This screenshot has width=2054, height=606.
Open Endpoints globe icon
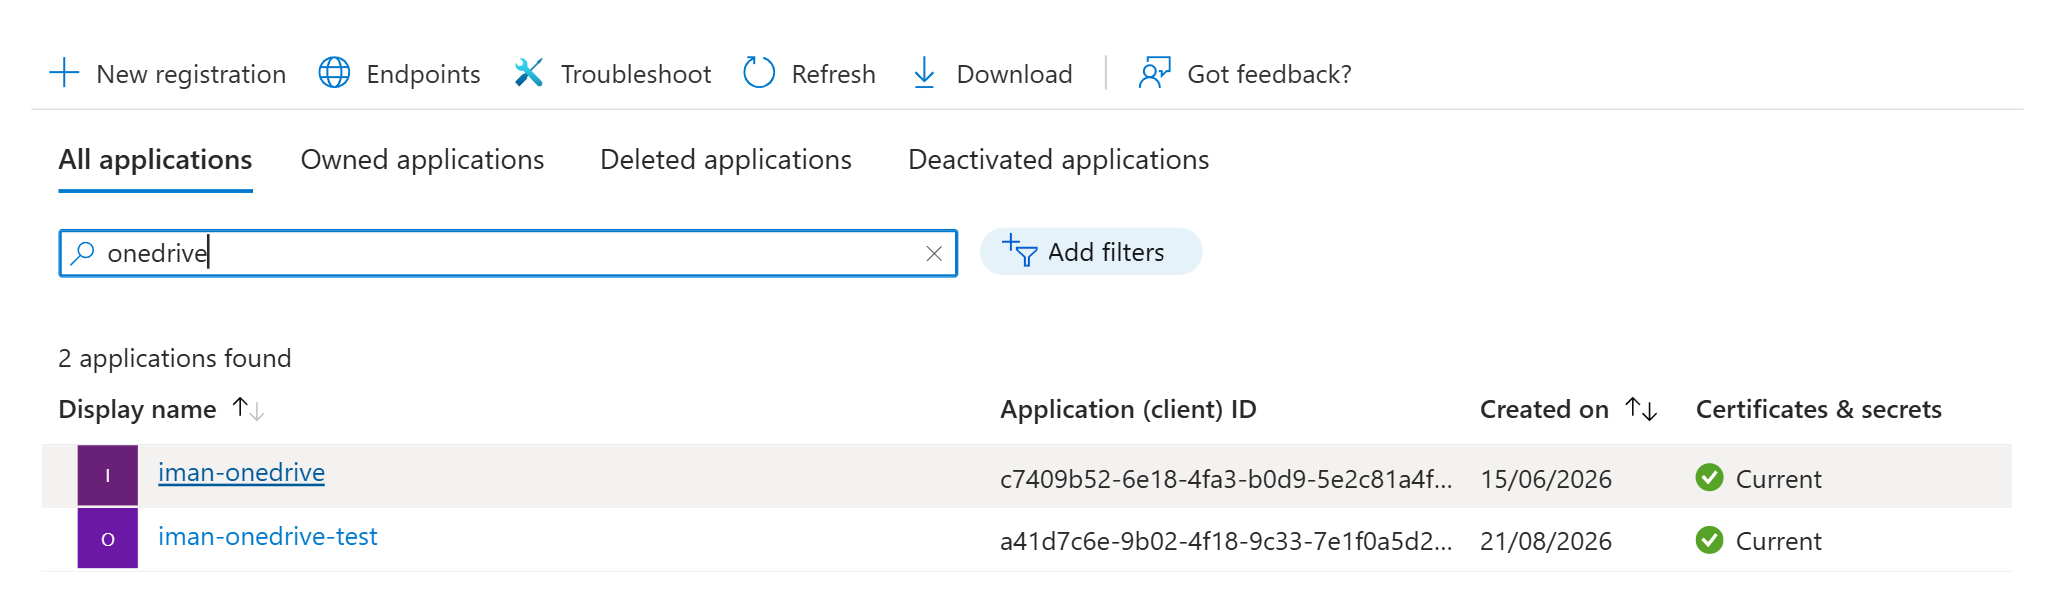tap(334, 73)
